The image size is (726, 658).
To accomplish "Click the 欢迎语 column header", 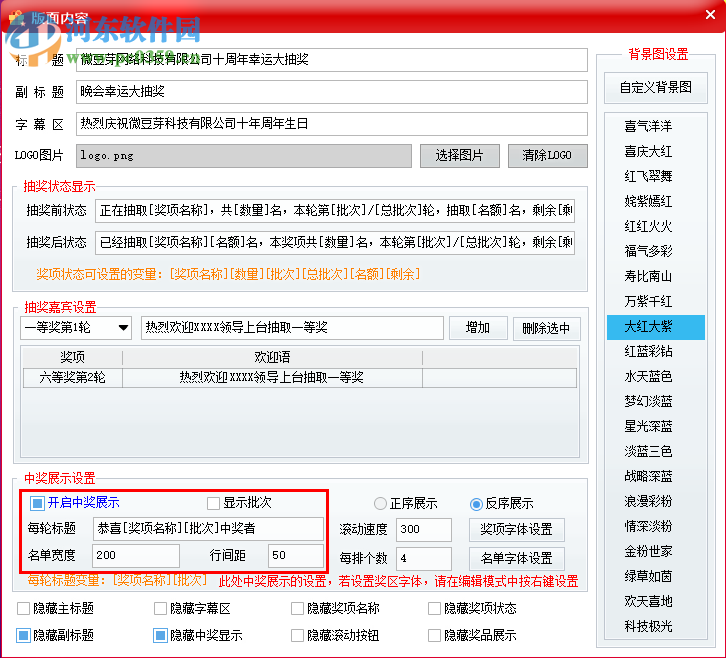I will tap(272, 357).
